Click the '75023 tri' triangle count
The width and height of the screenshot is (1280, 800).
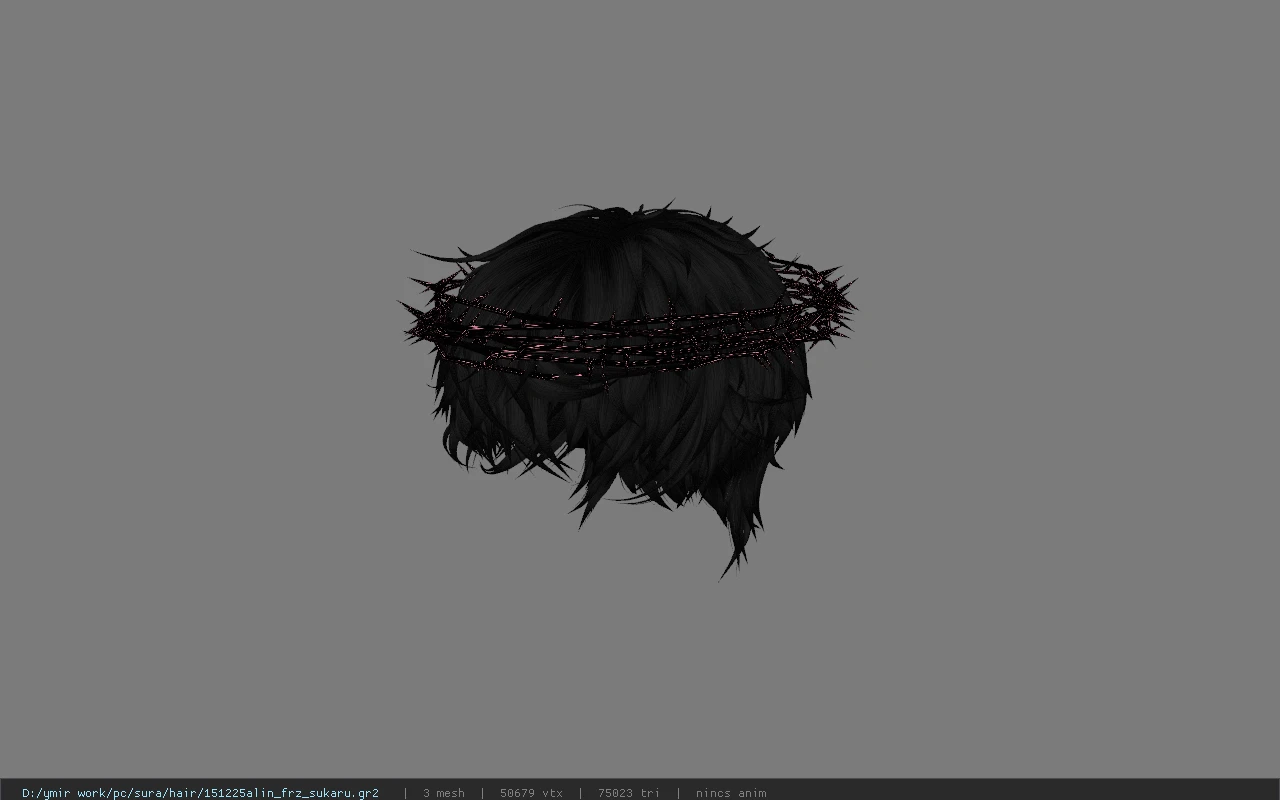[x=629, y=793]
